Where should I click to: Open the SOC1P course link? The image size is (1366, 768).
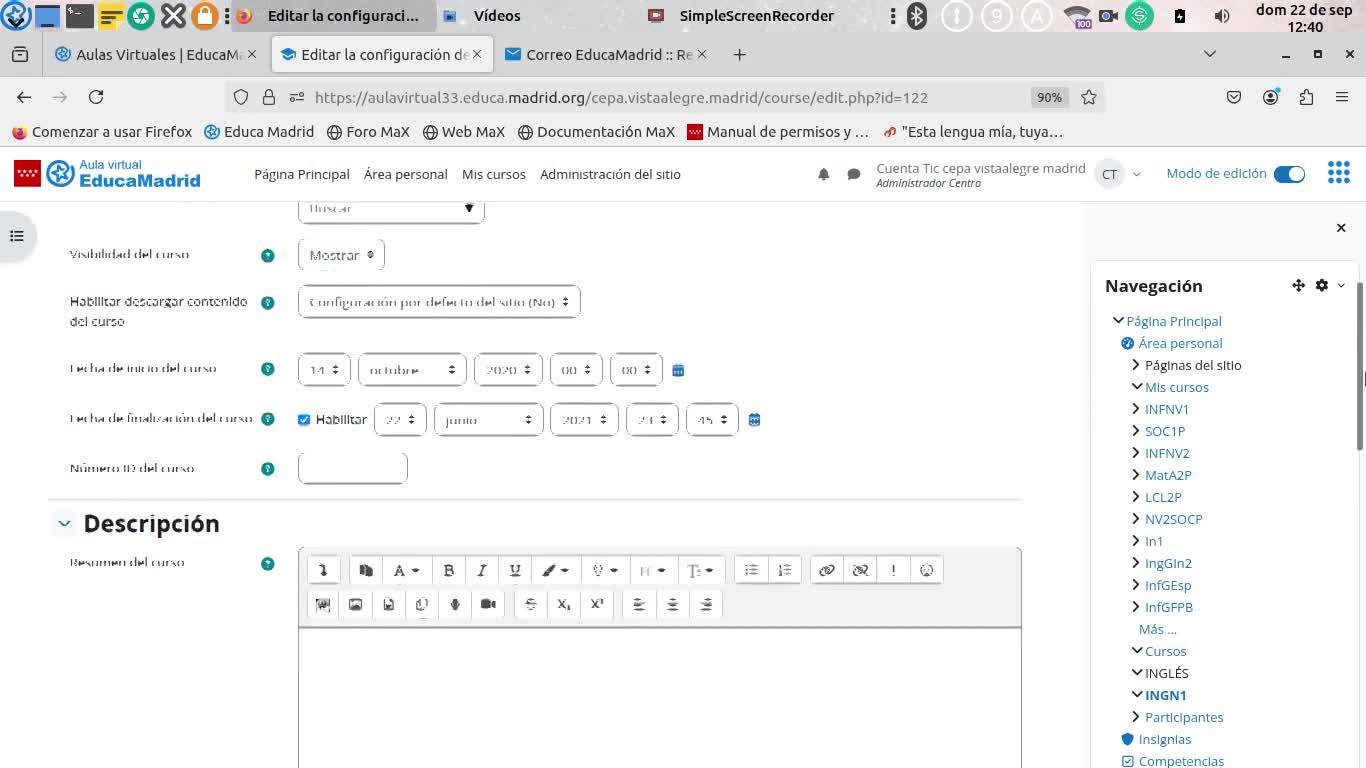tap(1165, 431)
